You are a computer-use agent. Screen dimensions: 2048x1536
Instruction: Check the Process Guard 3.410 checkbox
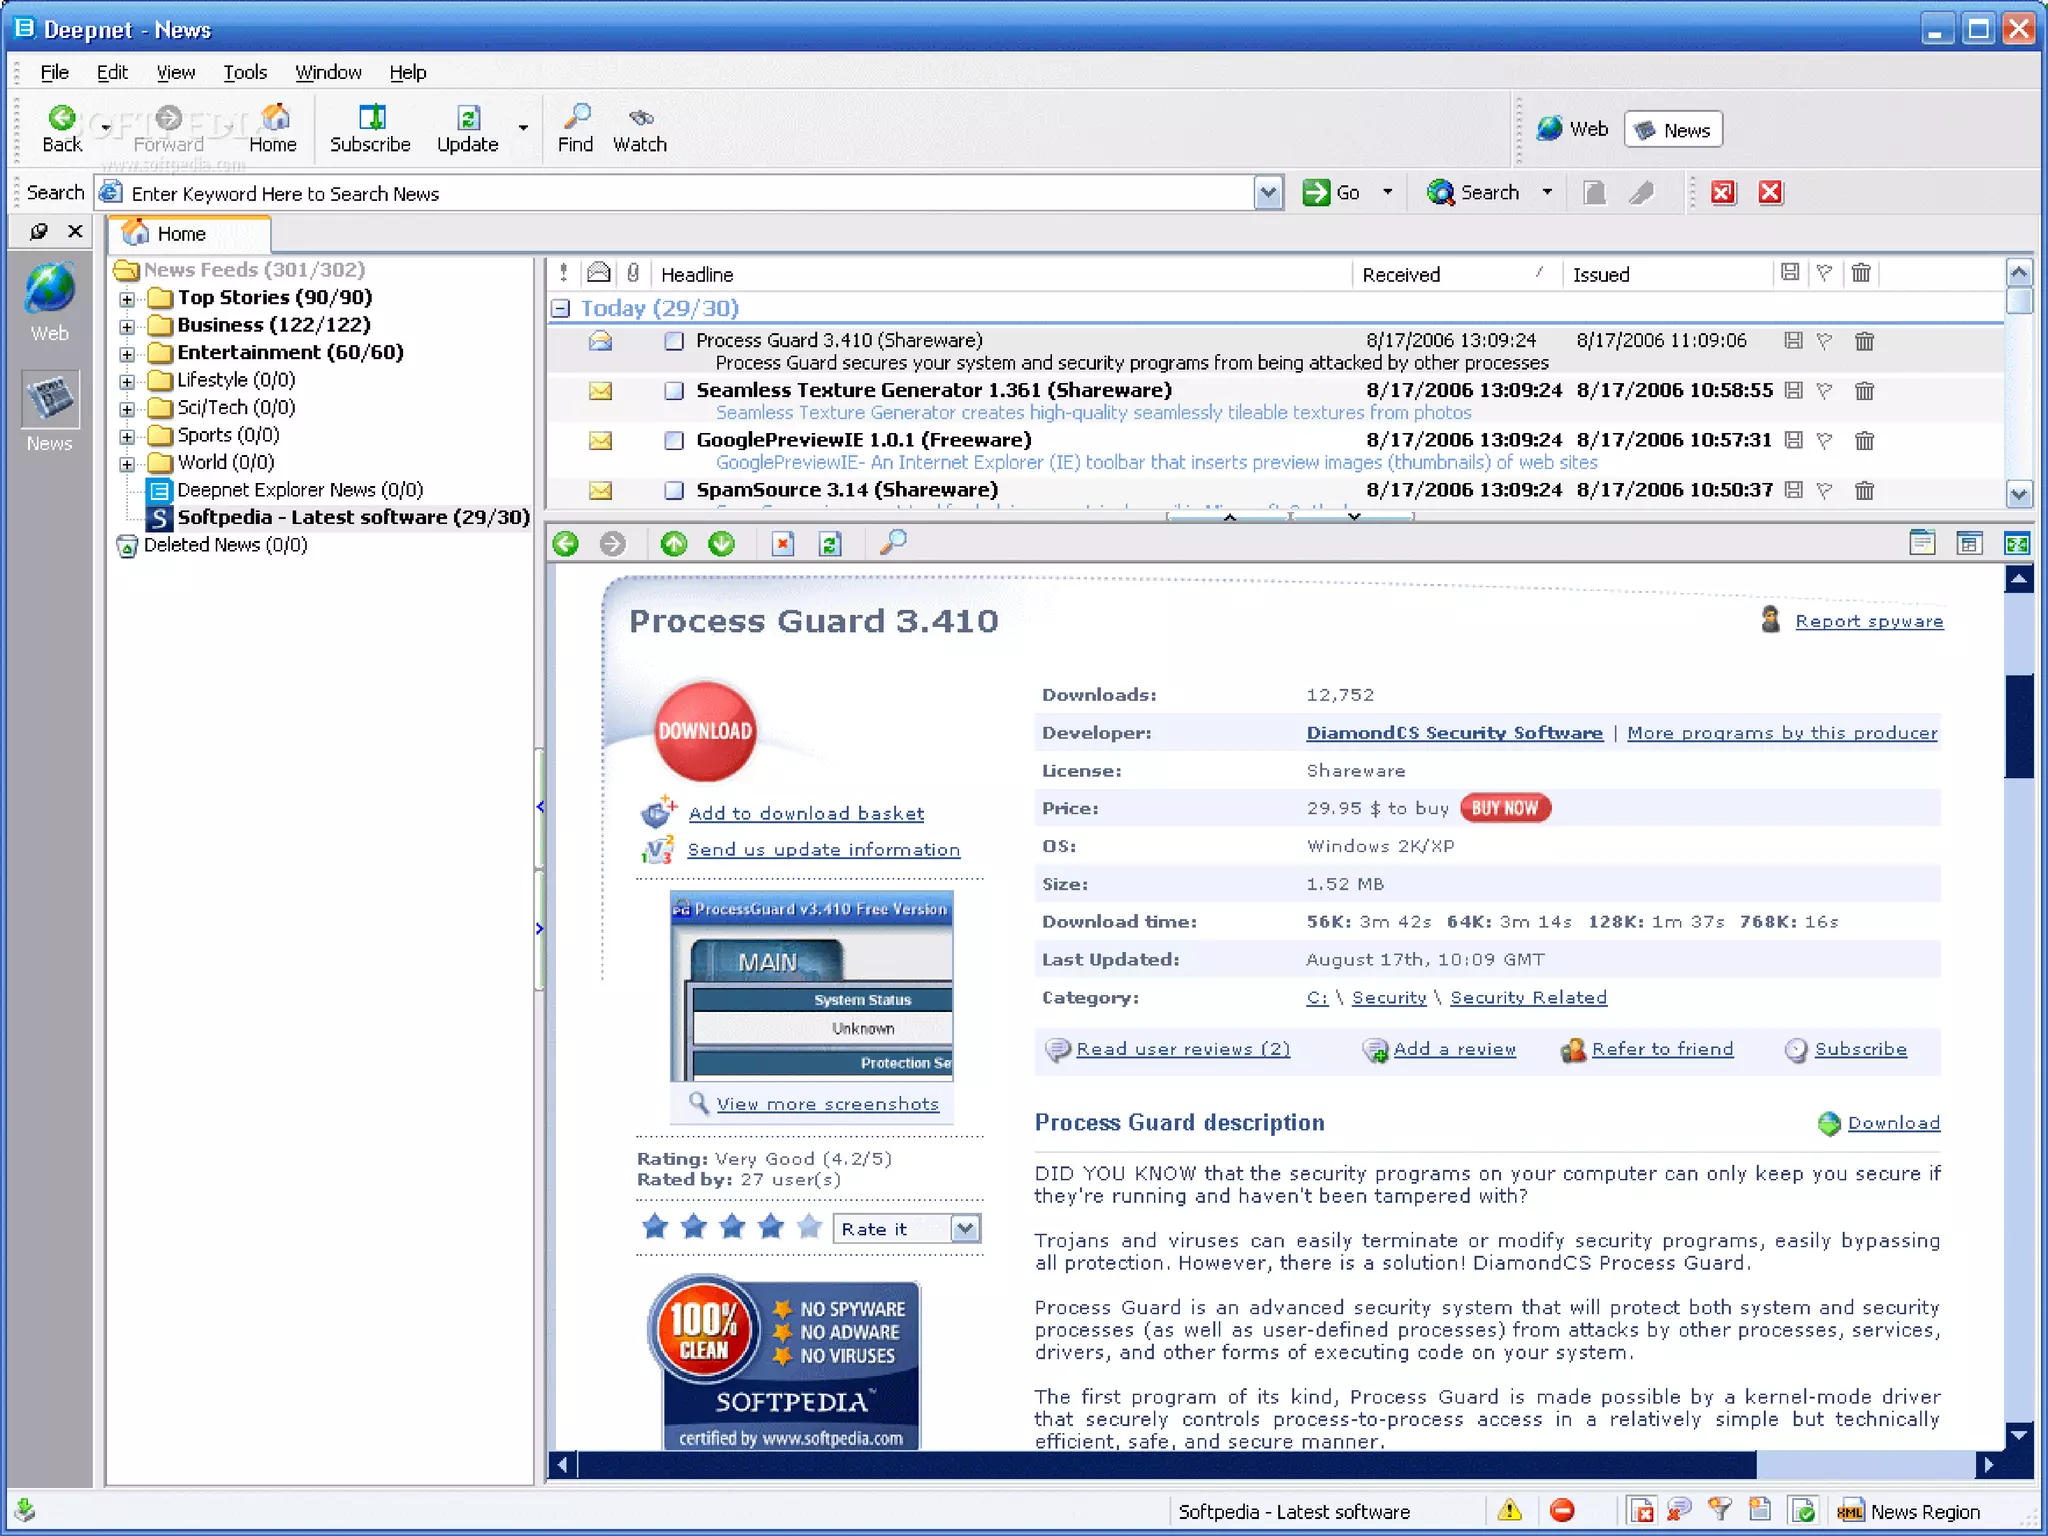(x=674, y=341)
